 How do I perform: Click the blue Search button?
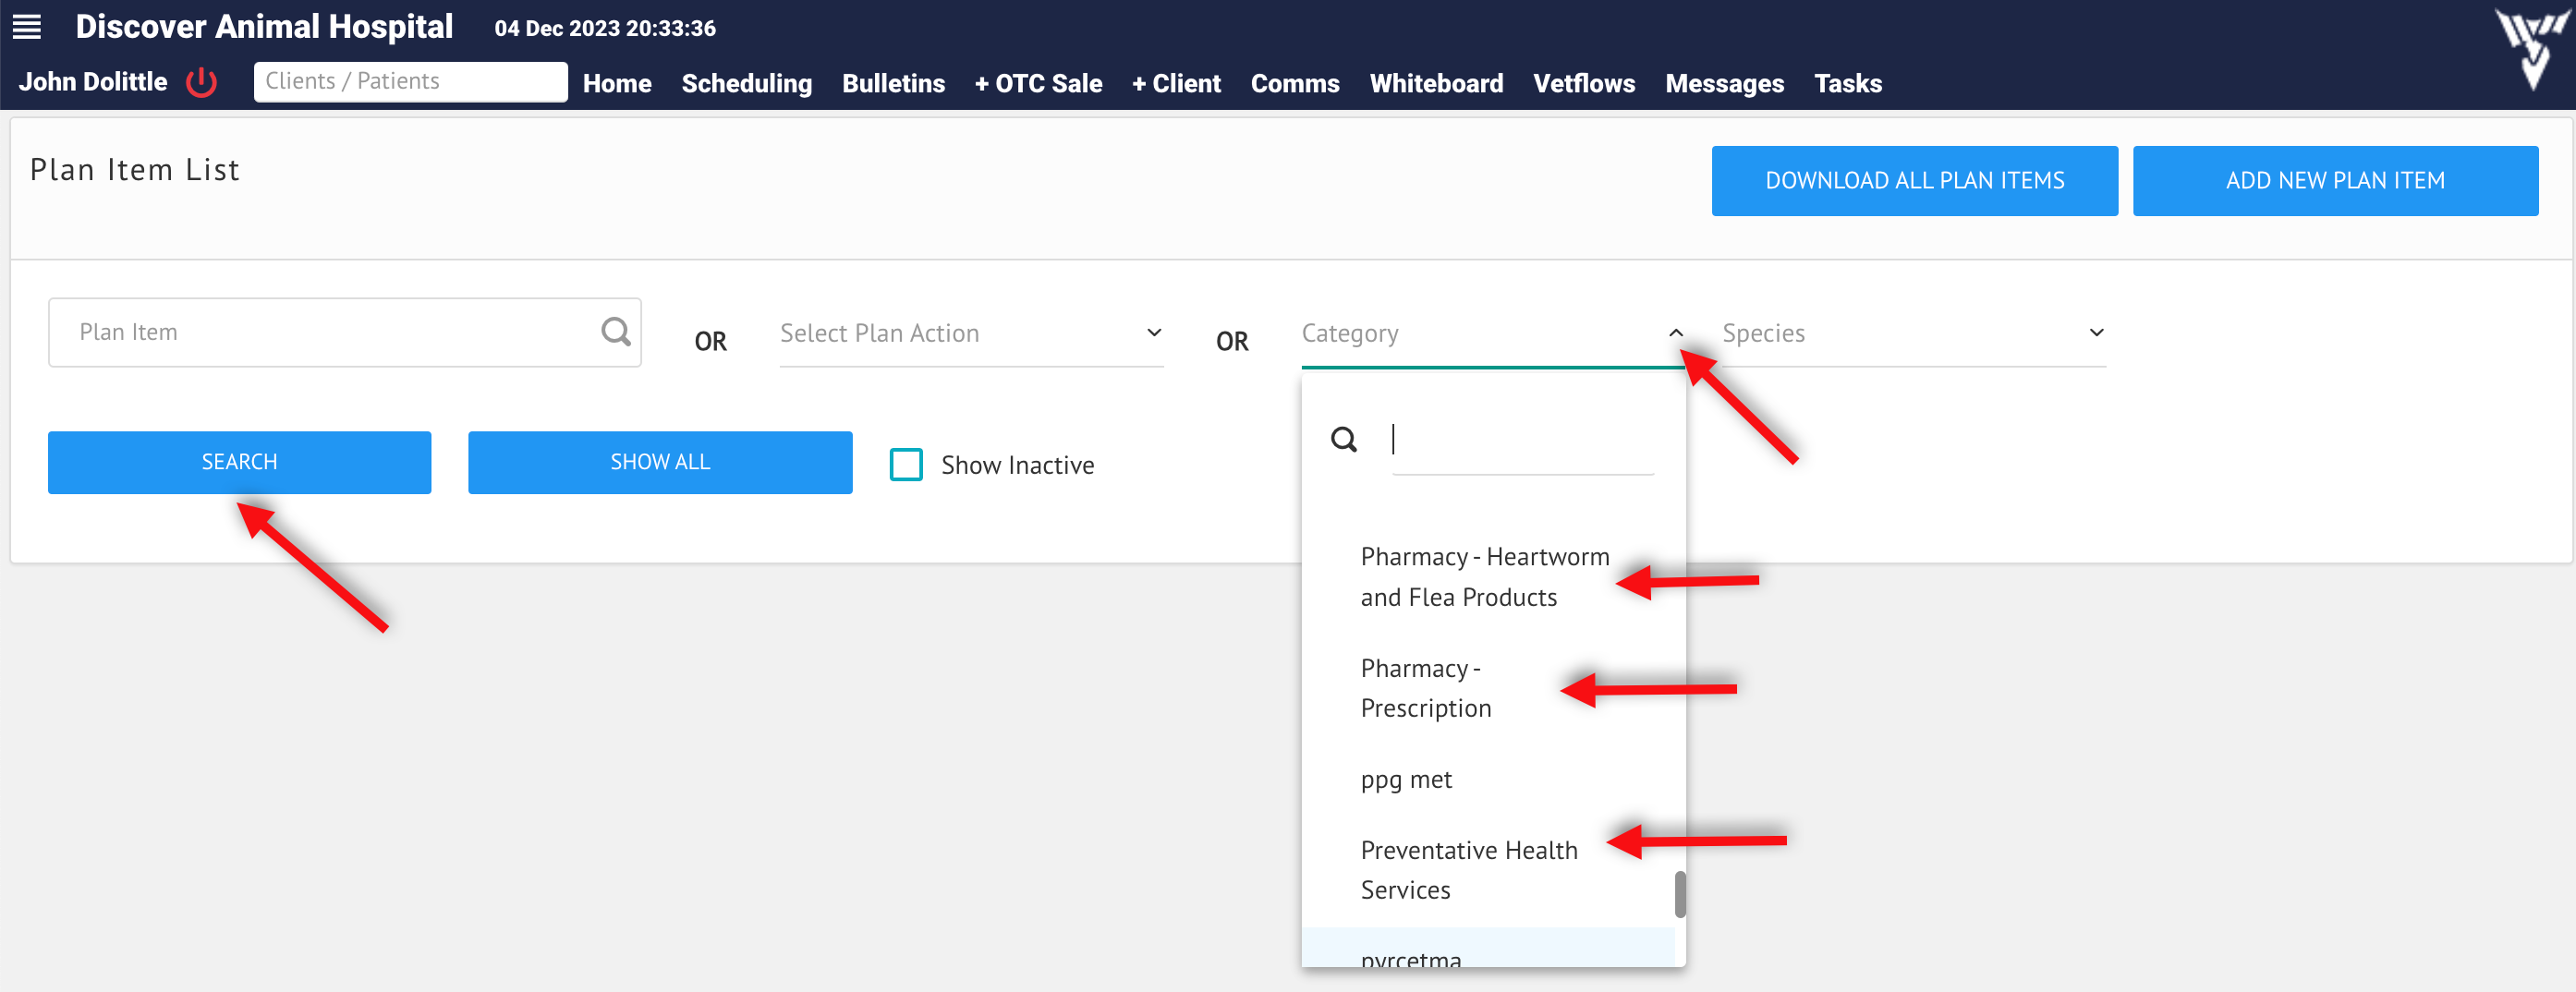[x=239, y=462]
